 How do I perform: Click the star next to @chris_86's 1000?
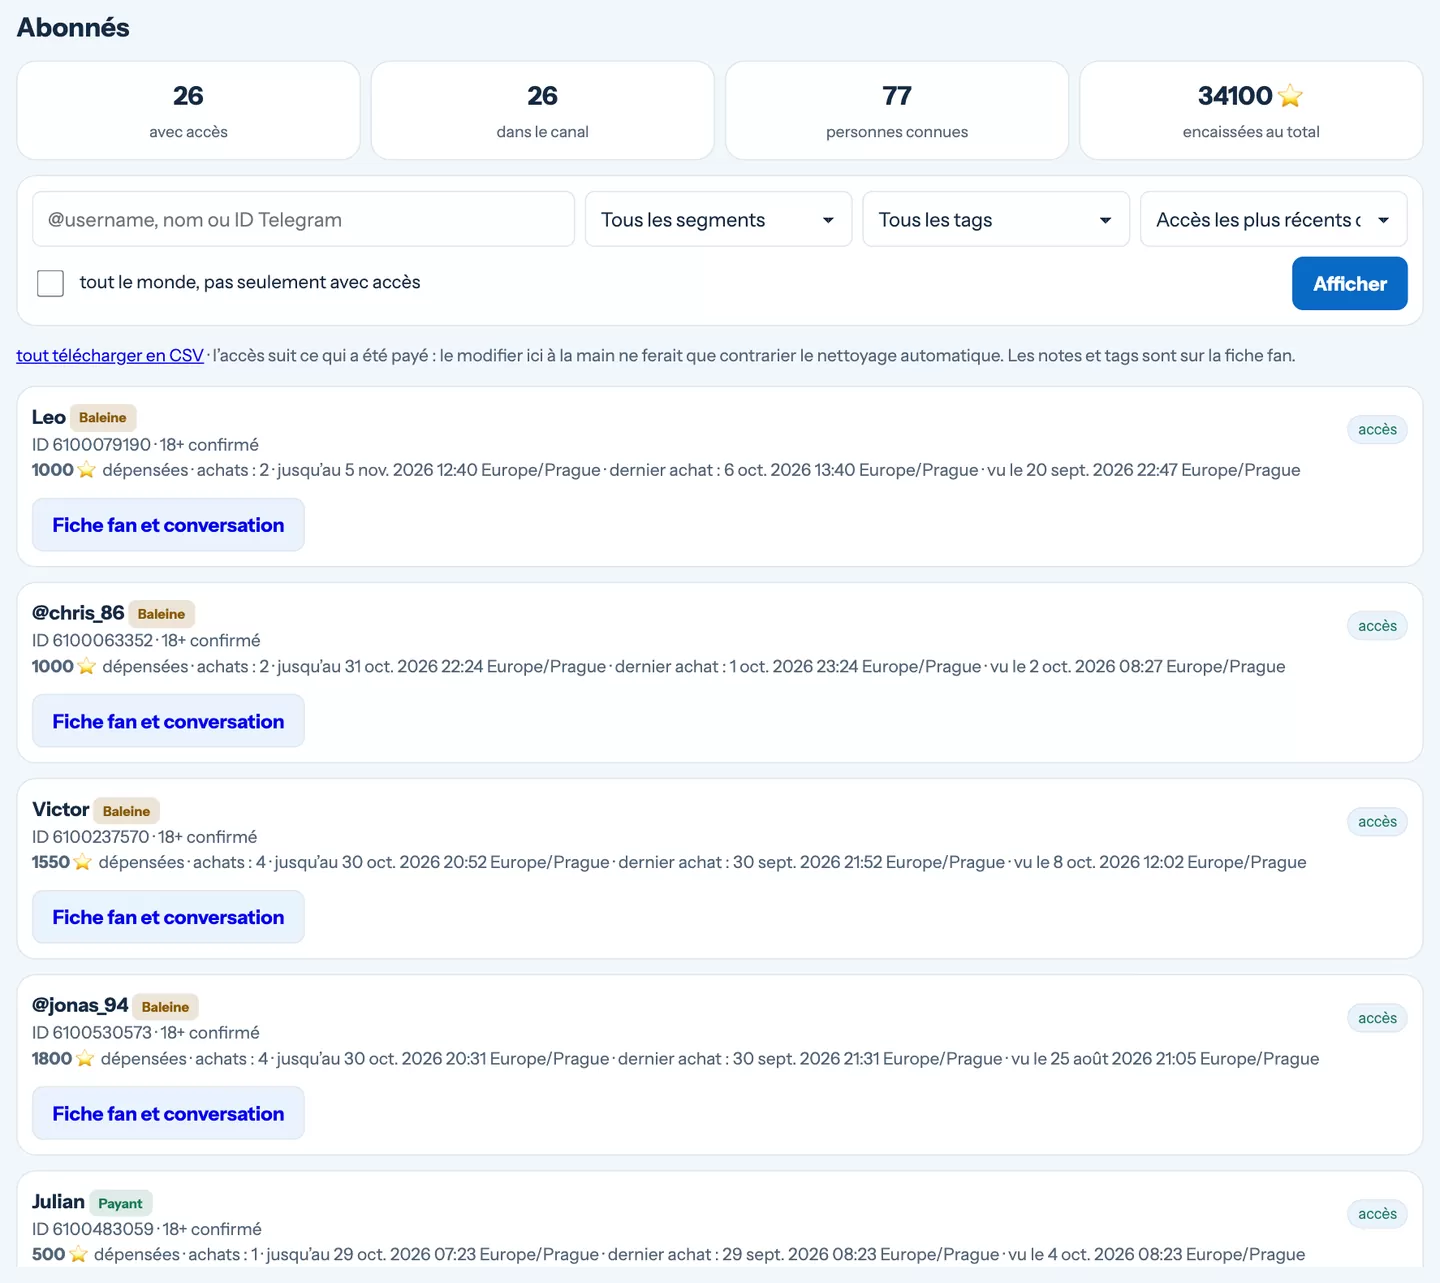pyautogui.click(x=86, y=666)
